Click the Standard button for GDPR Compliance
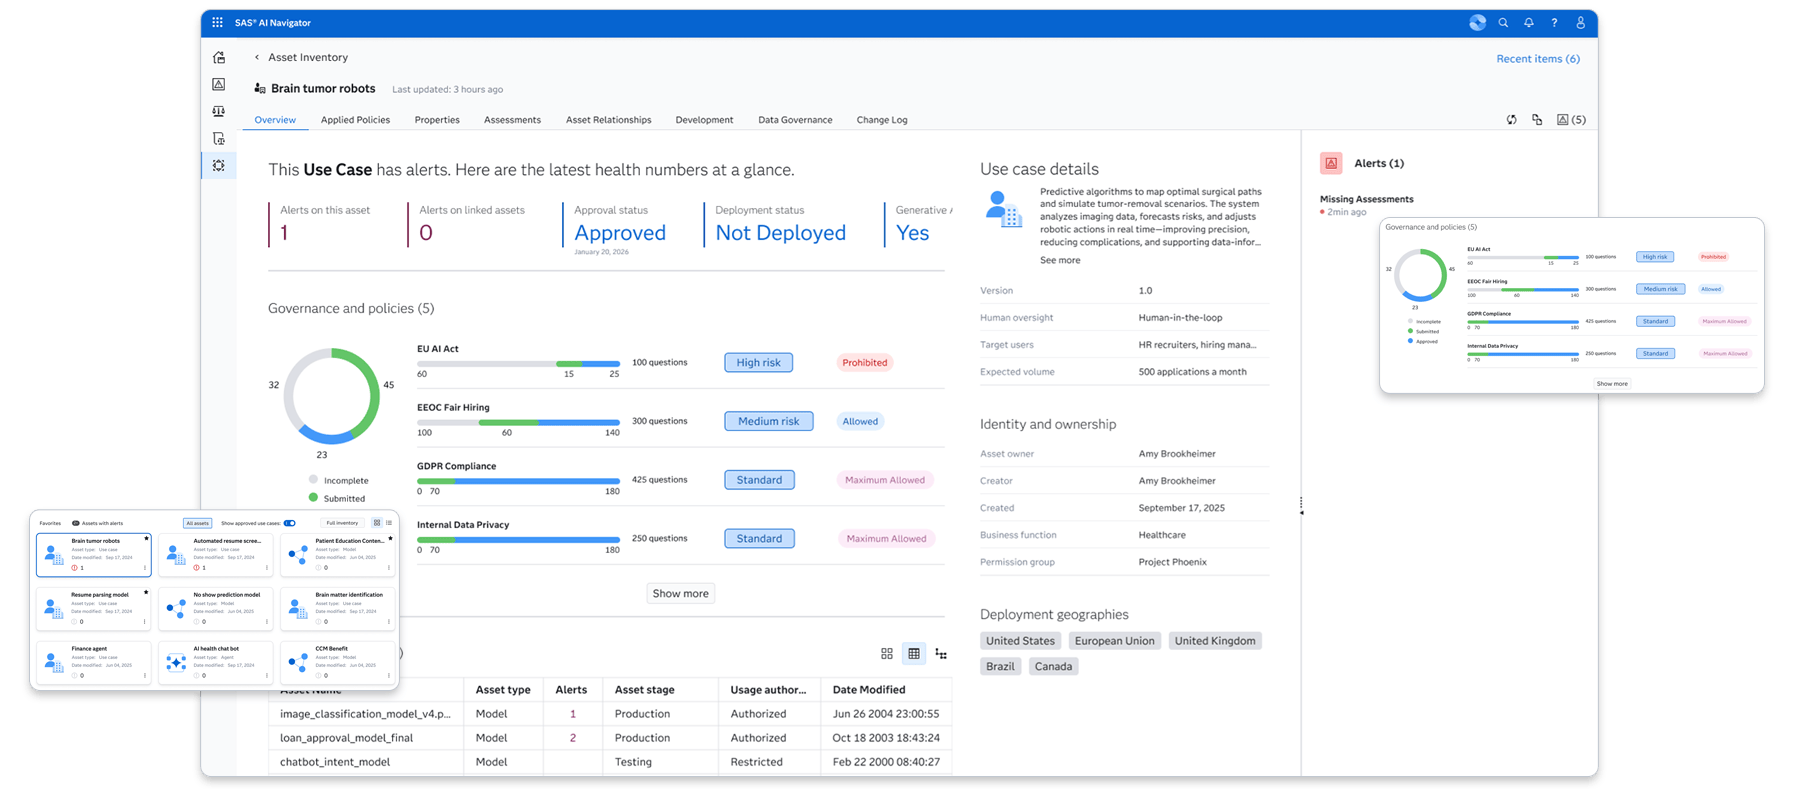The width and height of the screenshot is (1800, 789). 759,480
